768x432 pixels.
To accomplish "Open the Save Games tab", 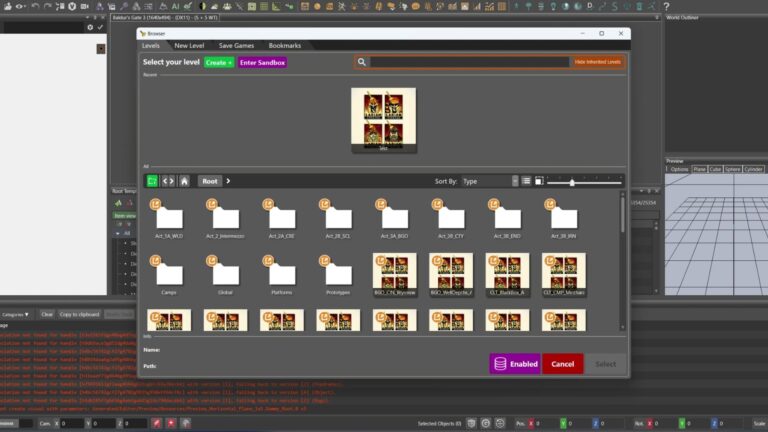I will tap(236, 46).
